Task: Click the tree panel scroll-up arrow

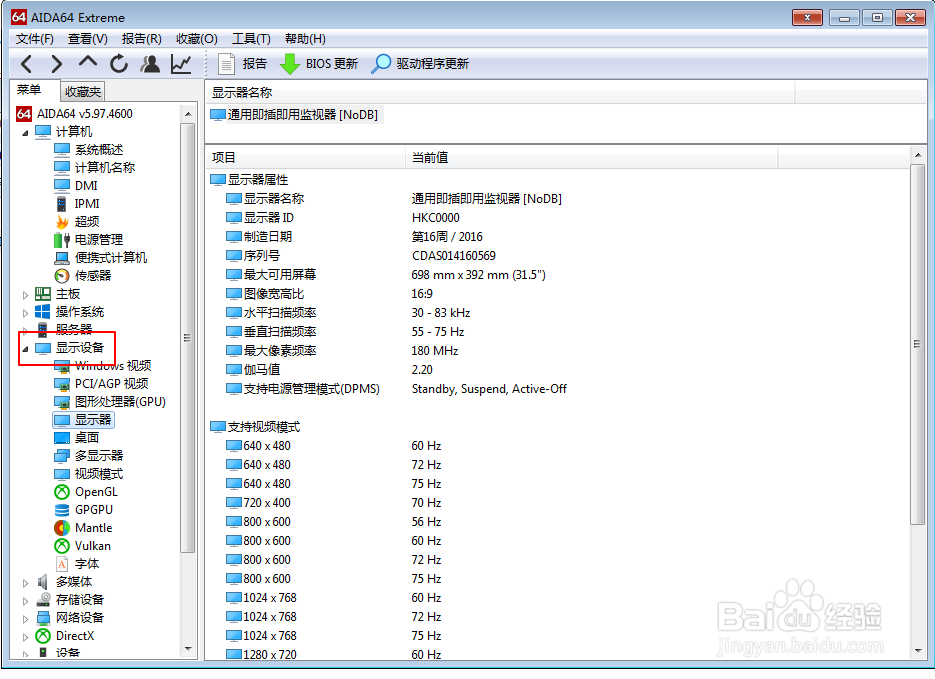Action: pos(188,114)
